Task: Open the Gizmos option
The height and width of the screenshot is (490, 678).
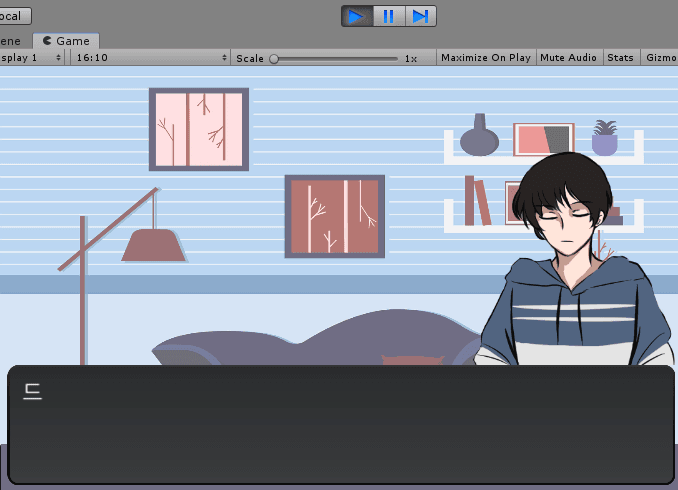Action: 659,58
